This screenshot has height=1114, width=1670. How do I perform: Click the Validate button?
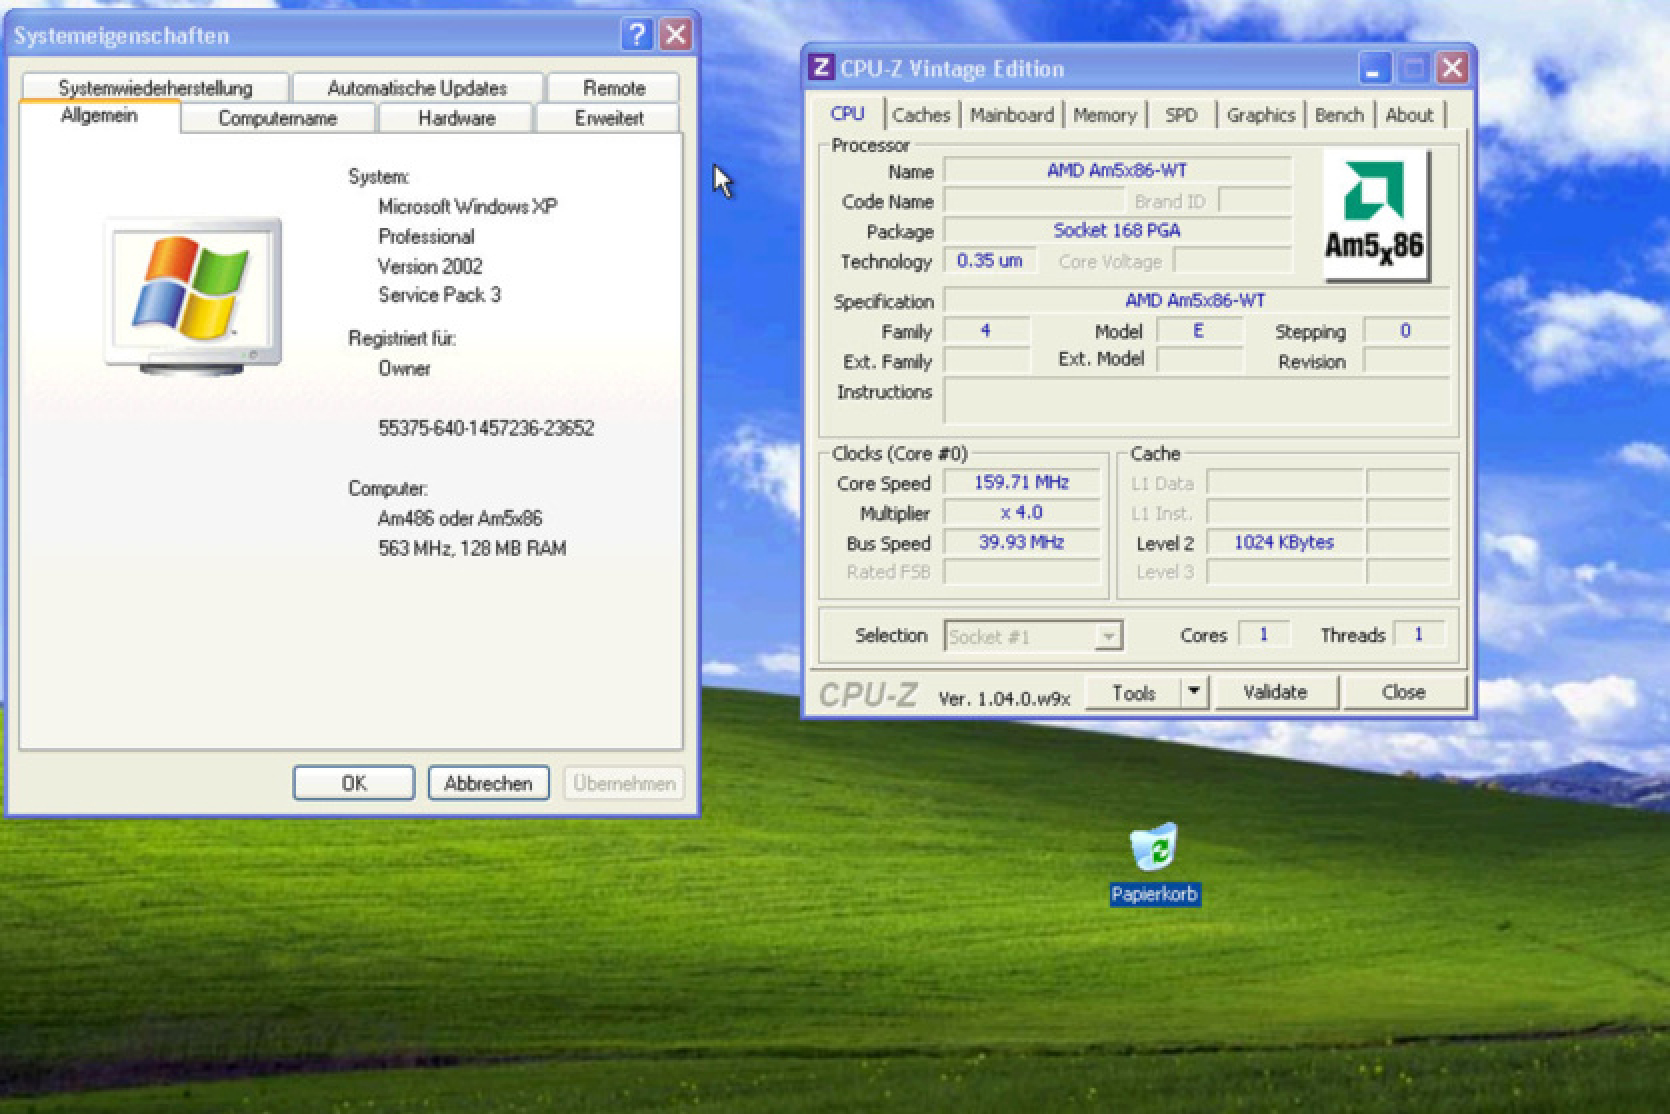(1275, 692)
